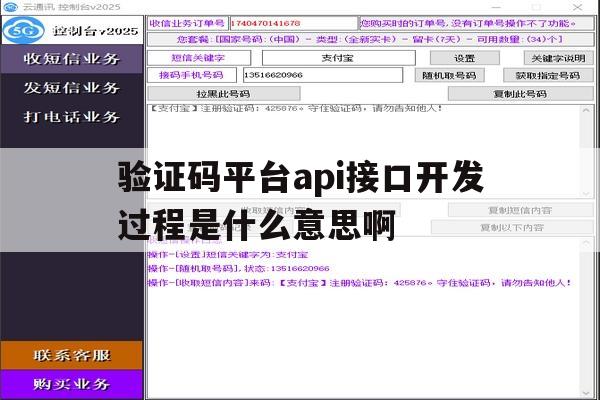Click the 5G cloud logo icon
Screen dimensions: 600x400
[23, 30]
